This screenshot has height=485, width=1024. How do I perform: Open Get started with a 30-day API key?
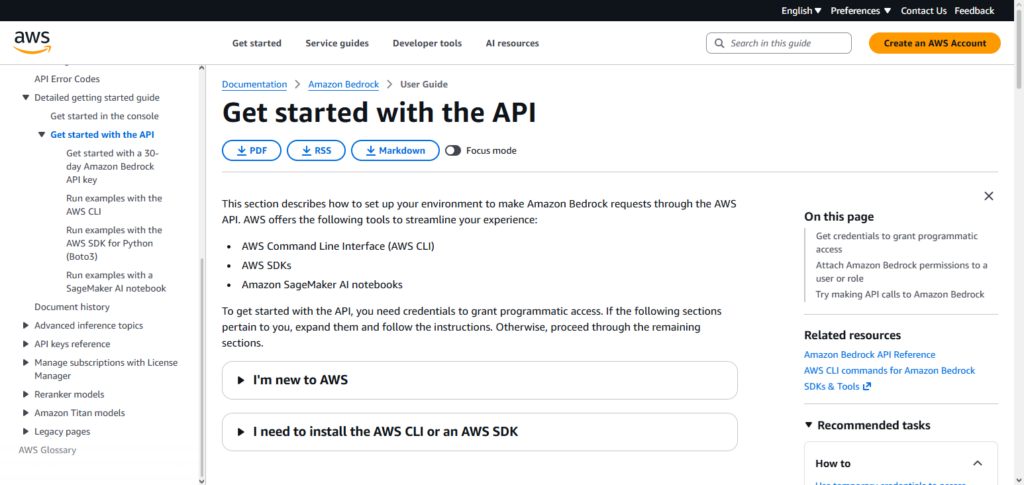point(112,166)
